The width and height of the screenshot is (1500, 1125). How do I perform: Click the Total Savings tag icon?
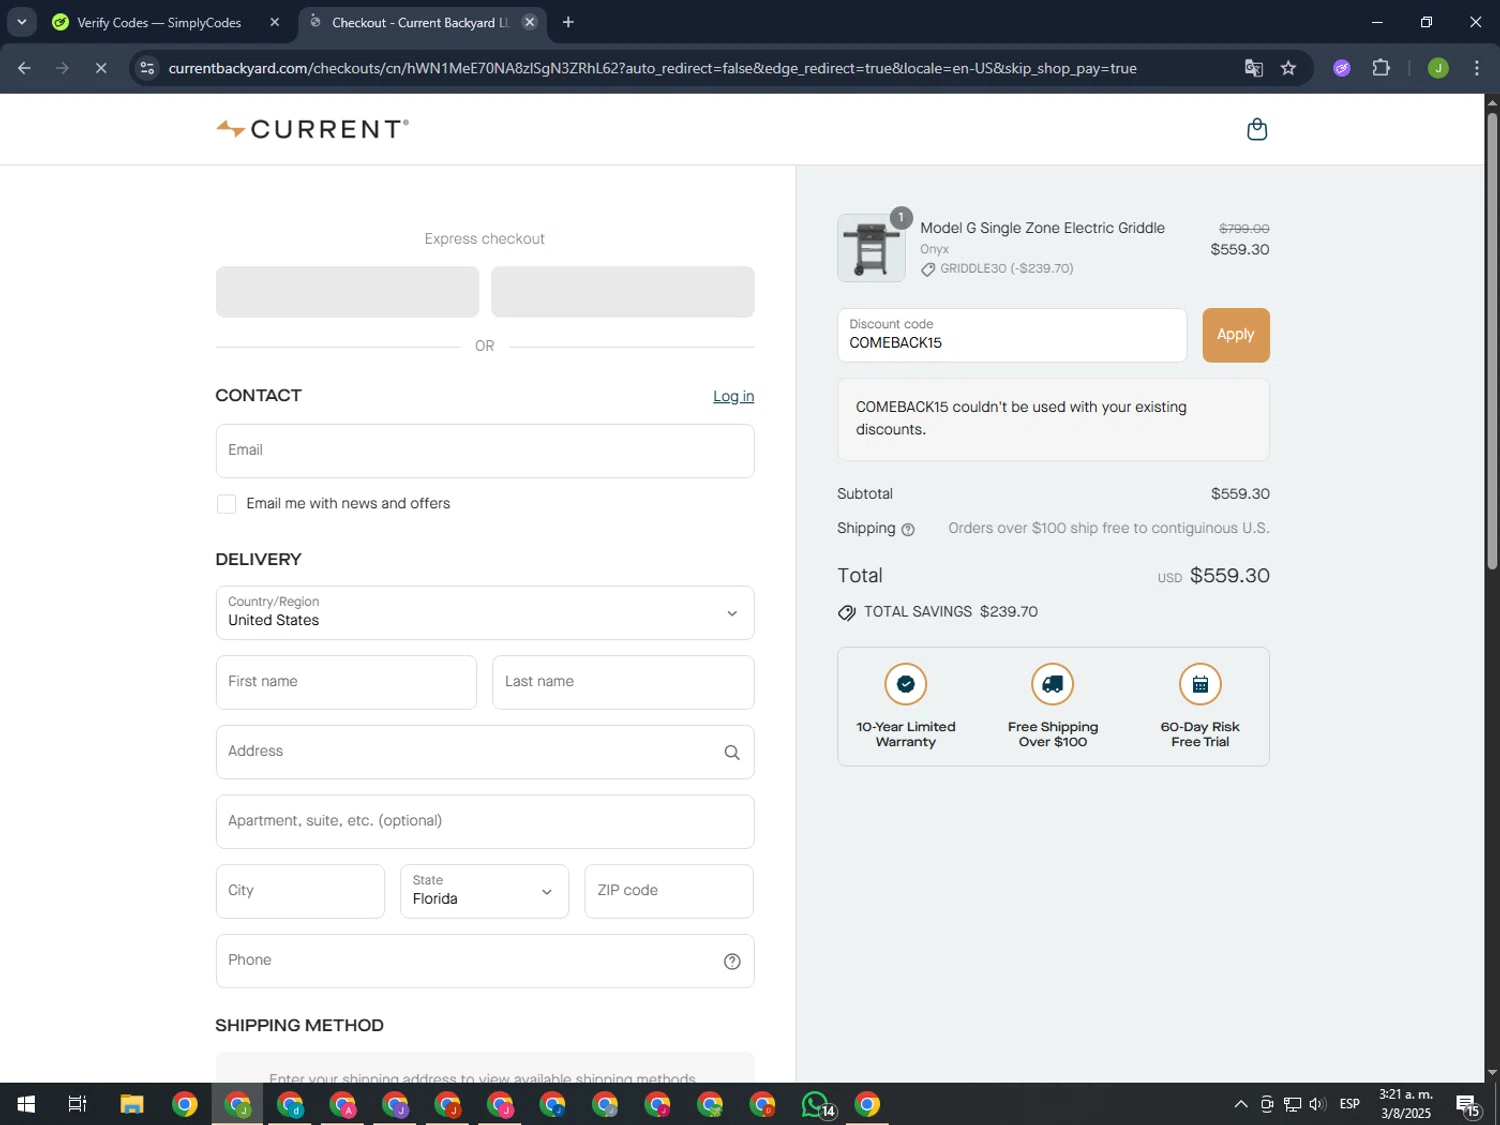(x=847, y=613)
